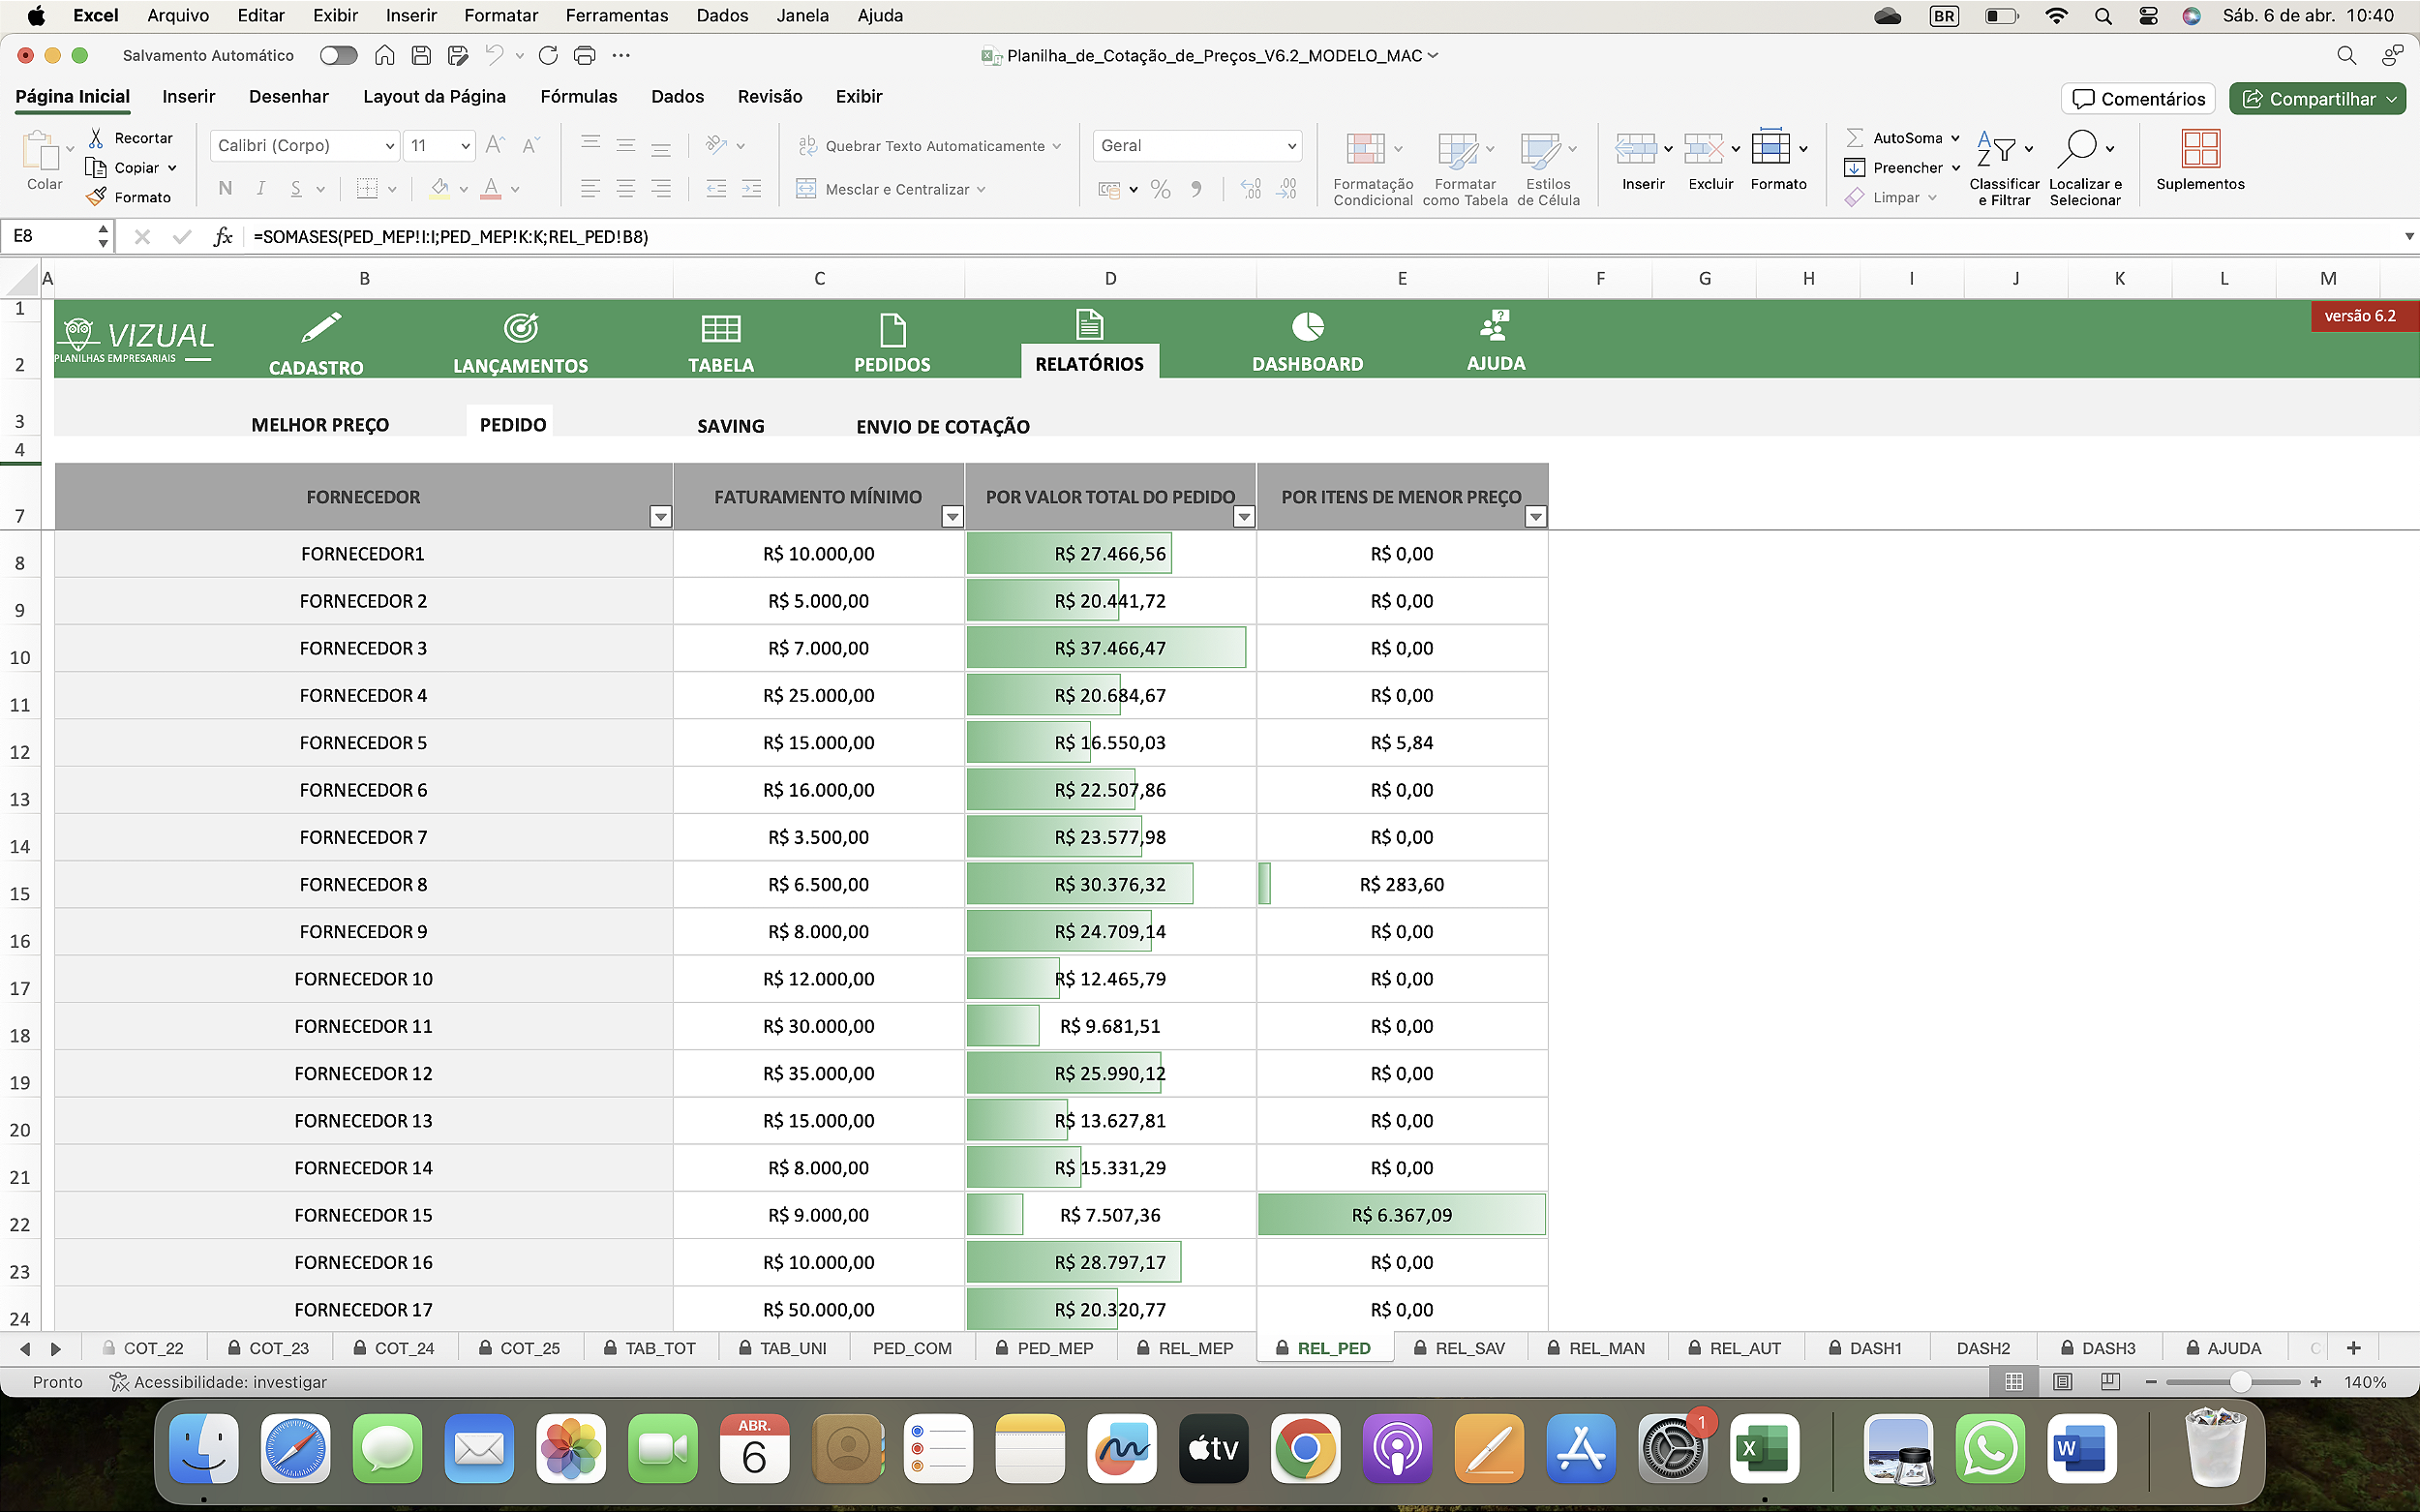Click the Compartilhar button
This screenshot has width=2420, height=1512.
pos(2317,98)
